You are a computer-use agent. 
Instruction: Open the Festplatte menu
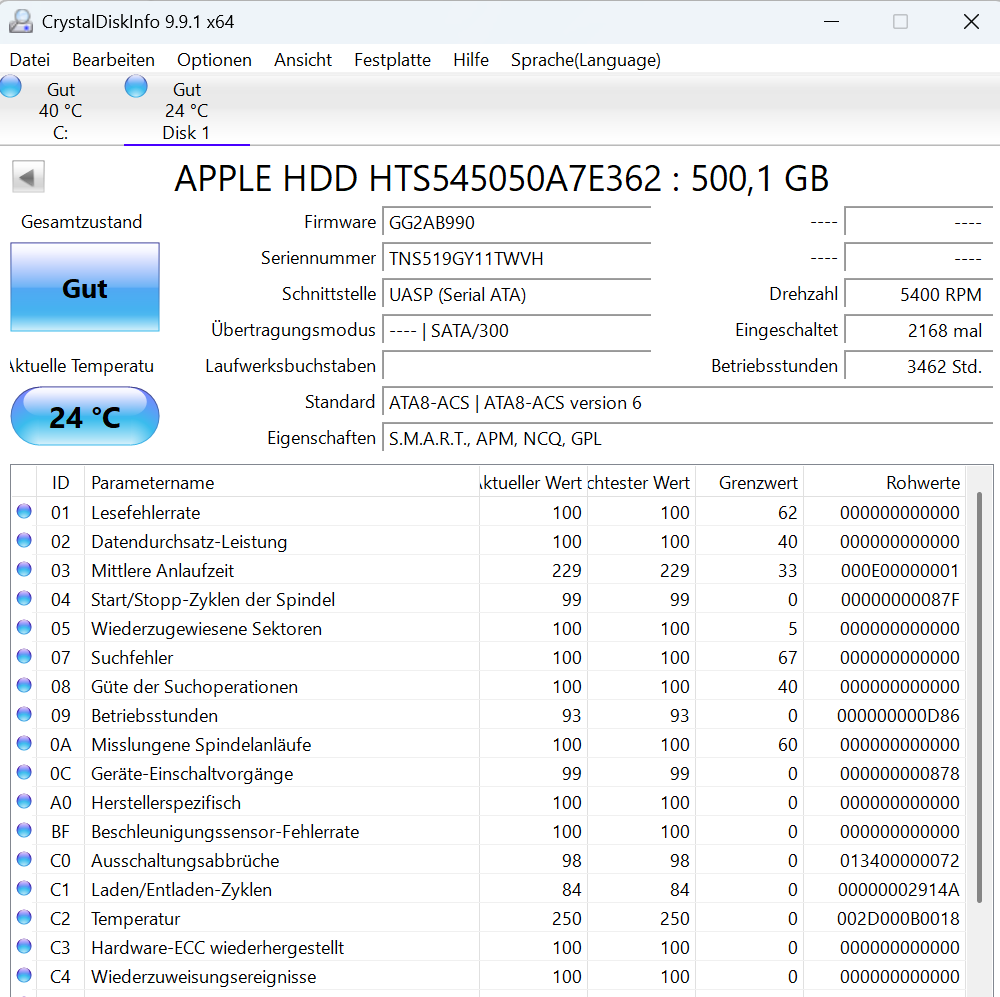coord(392,60)
